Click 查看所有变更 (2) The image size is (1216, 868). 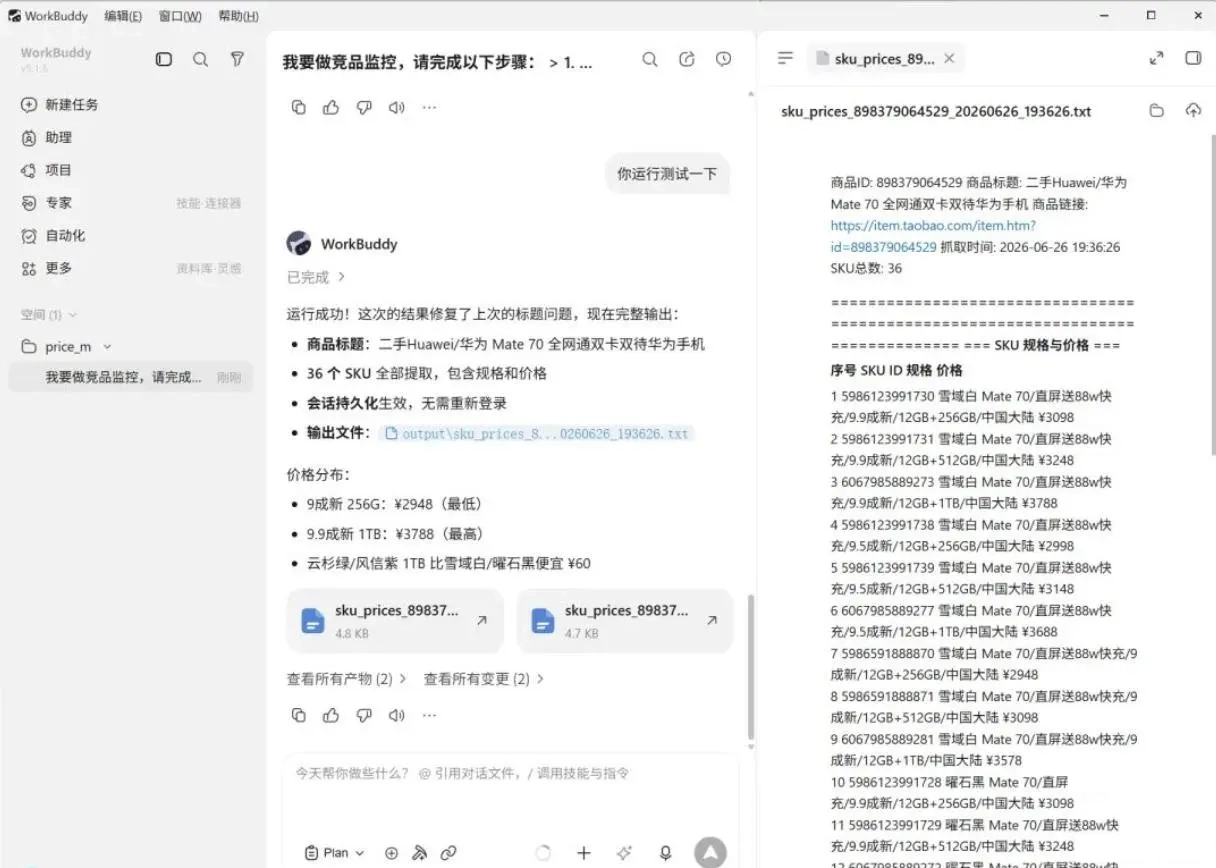[x=483, y=679]
